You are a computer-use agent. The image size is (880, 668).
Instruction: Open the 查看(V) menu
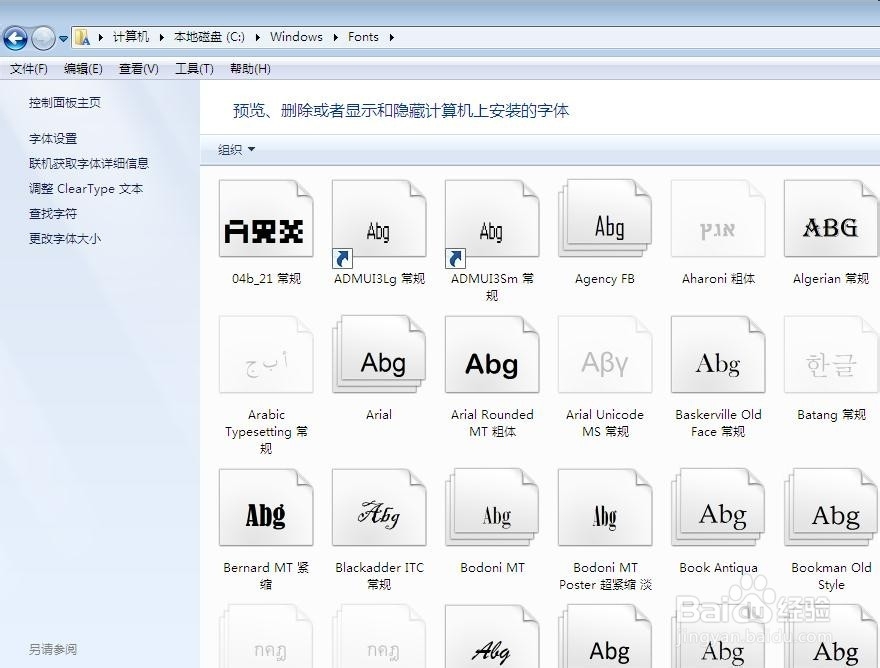tap(139, 68)
